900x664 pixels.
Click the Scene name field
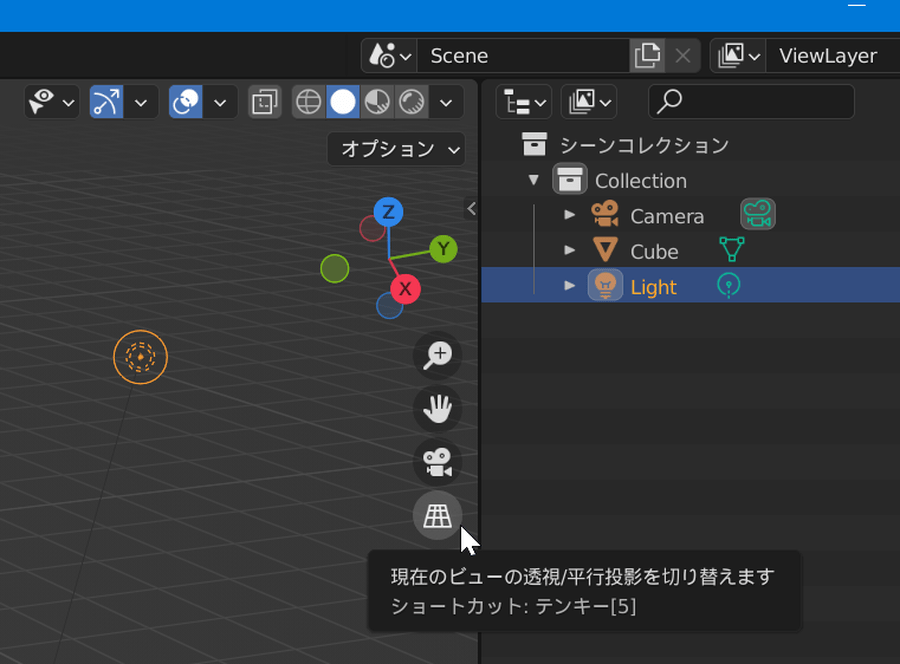coord(523,56)
